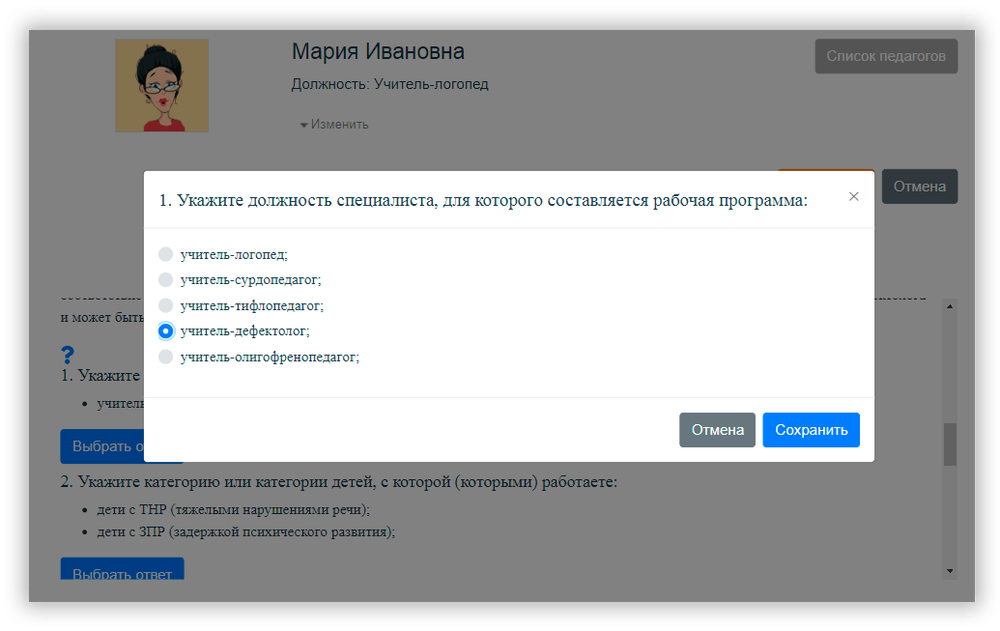1000x631 pixels.
Task: Click the dark Отмена button behind the dialog
Action: point(919,187)
